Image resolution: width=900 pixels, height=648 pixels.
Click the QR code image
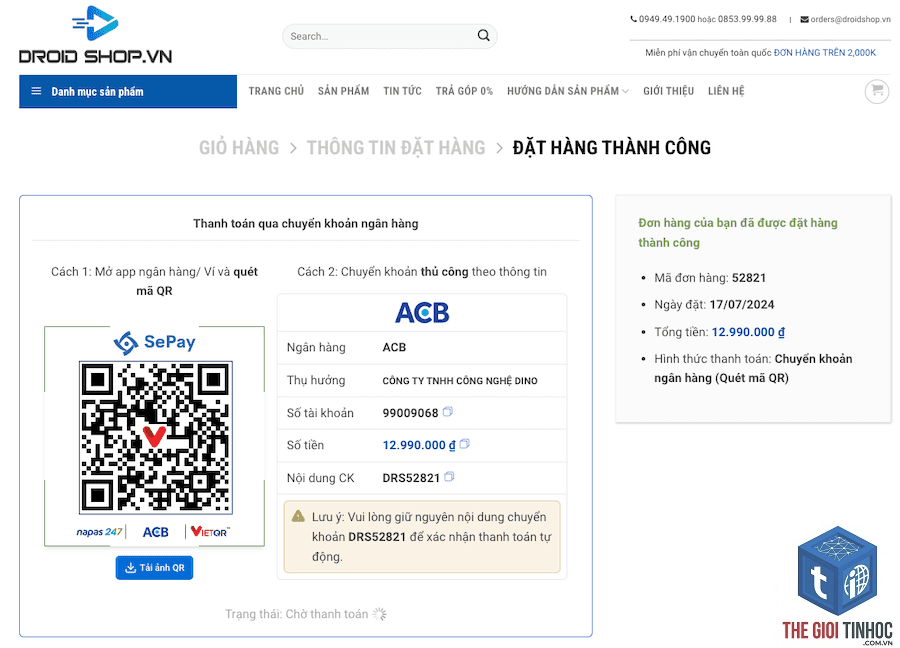[156, 437]
